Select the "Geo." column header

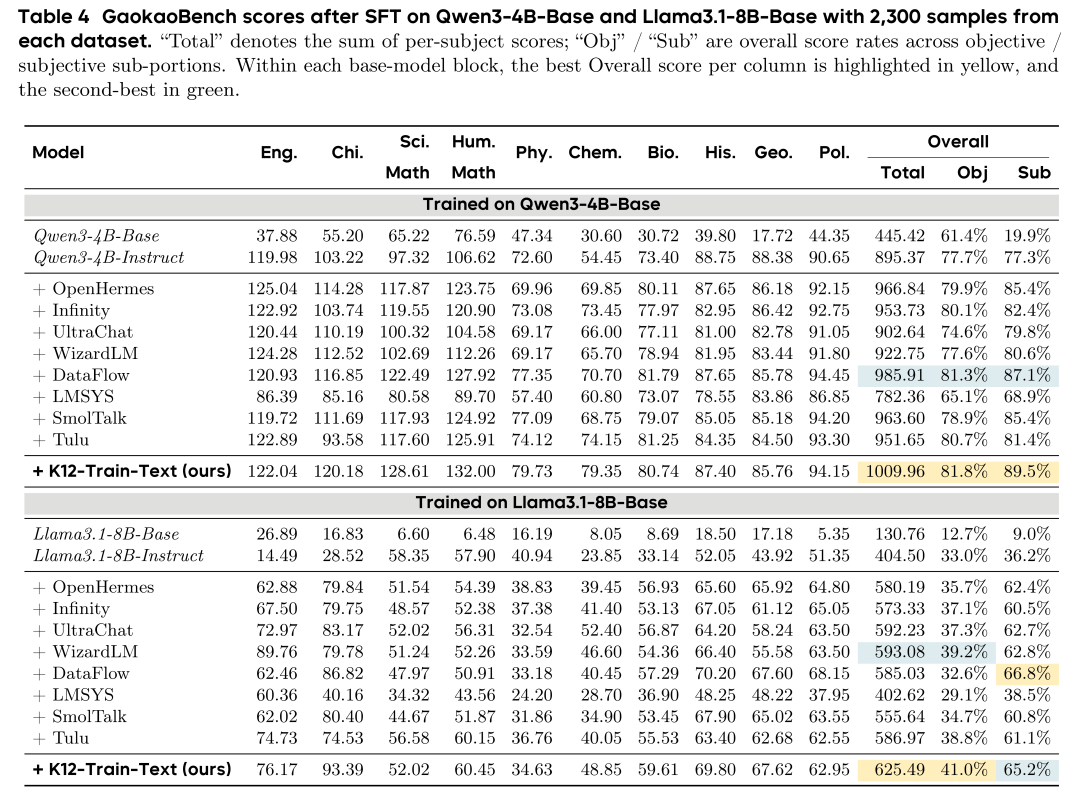[773, 152]
